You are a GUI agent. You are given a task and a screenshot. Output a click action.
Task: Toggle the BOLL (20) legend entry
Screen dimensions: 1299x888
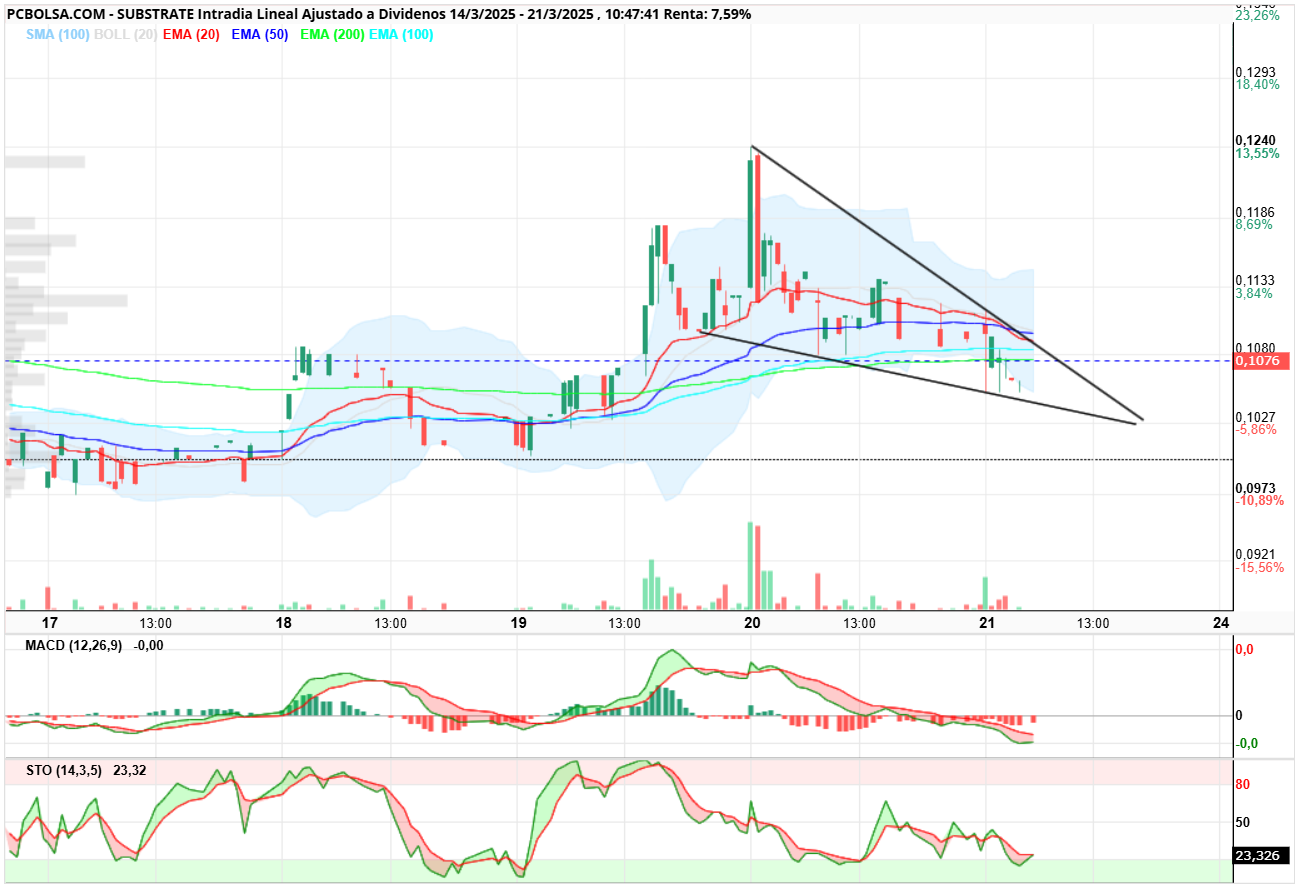click(126, 34)
